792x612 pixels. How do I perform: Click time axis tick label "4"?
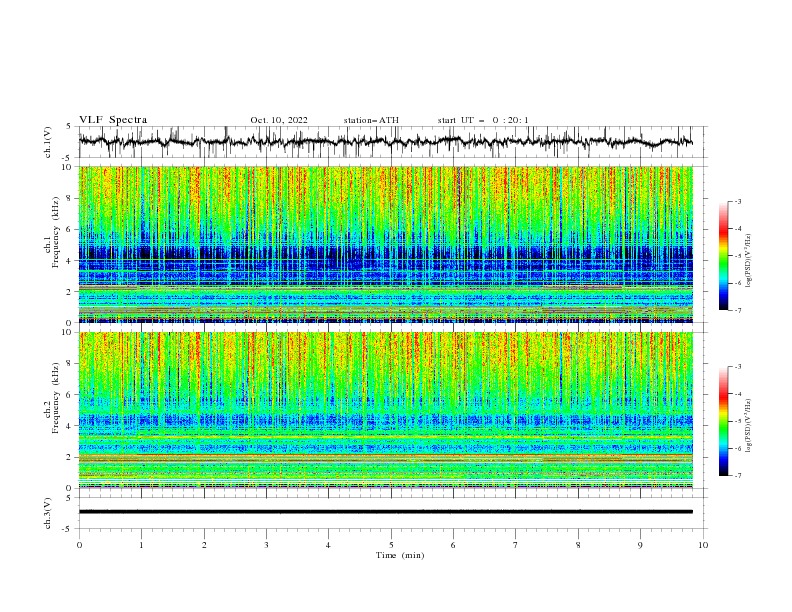tap(328, 545)
